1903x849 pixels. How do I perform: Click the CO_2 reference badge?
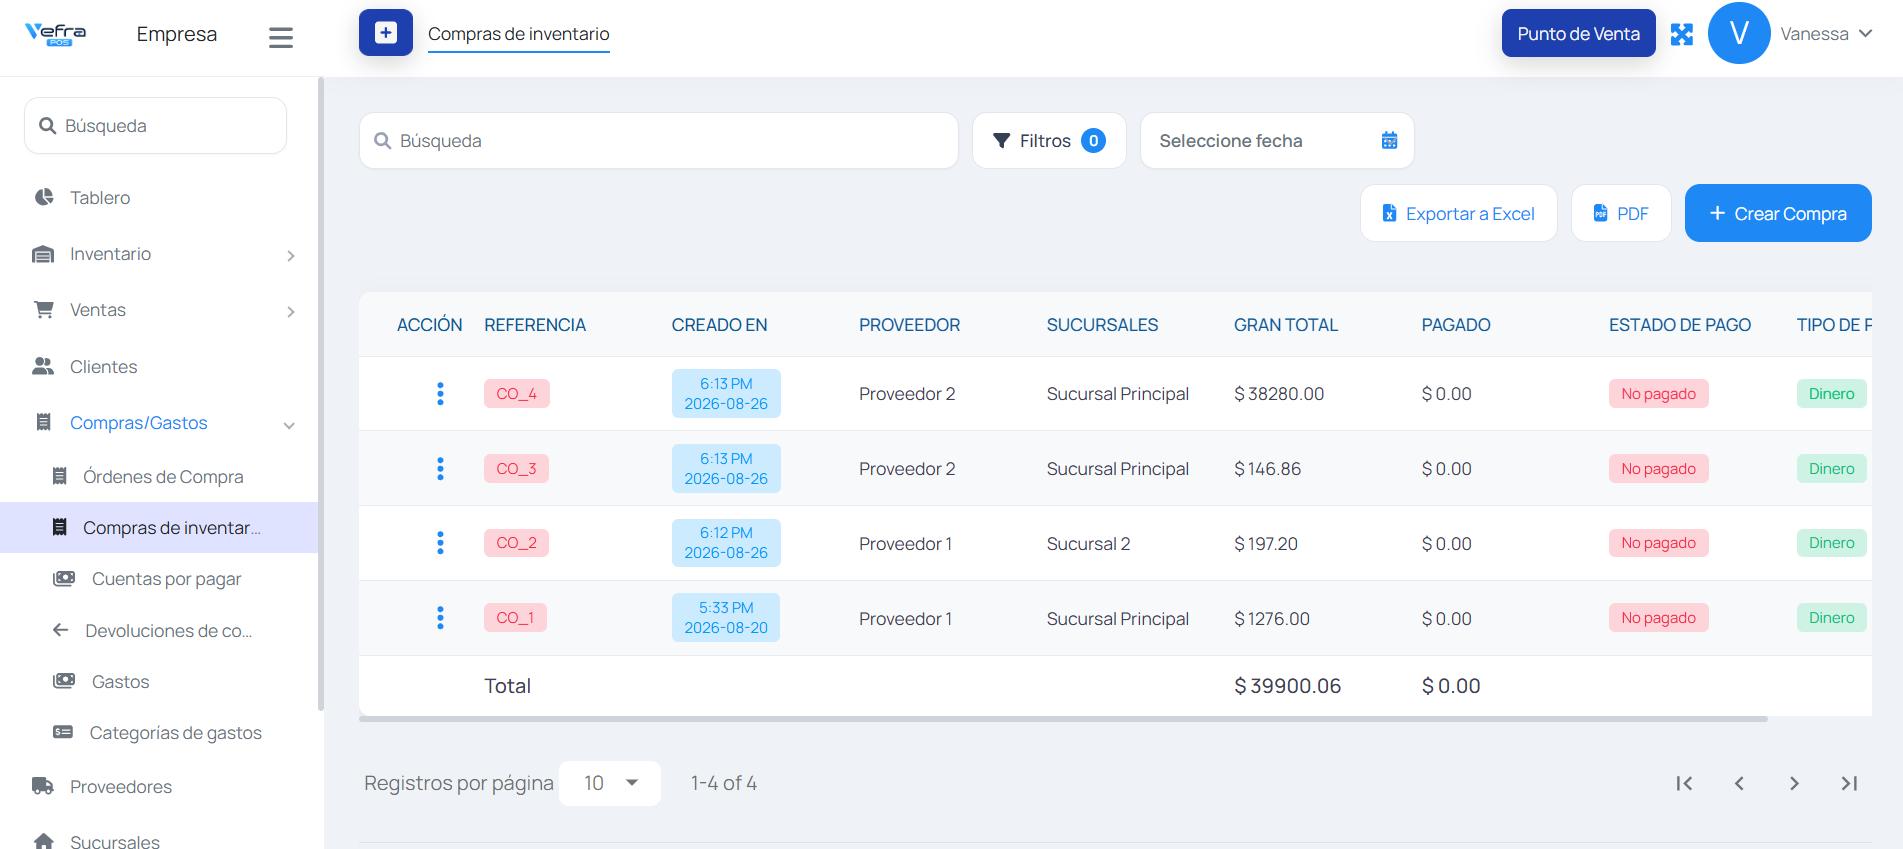[517, 543]
